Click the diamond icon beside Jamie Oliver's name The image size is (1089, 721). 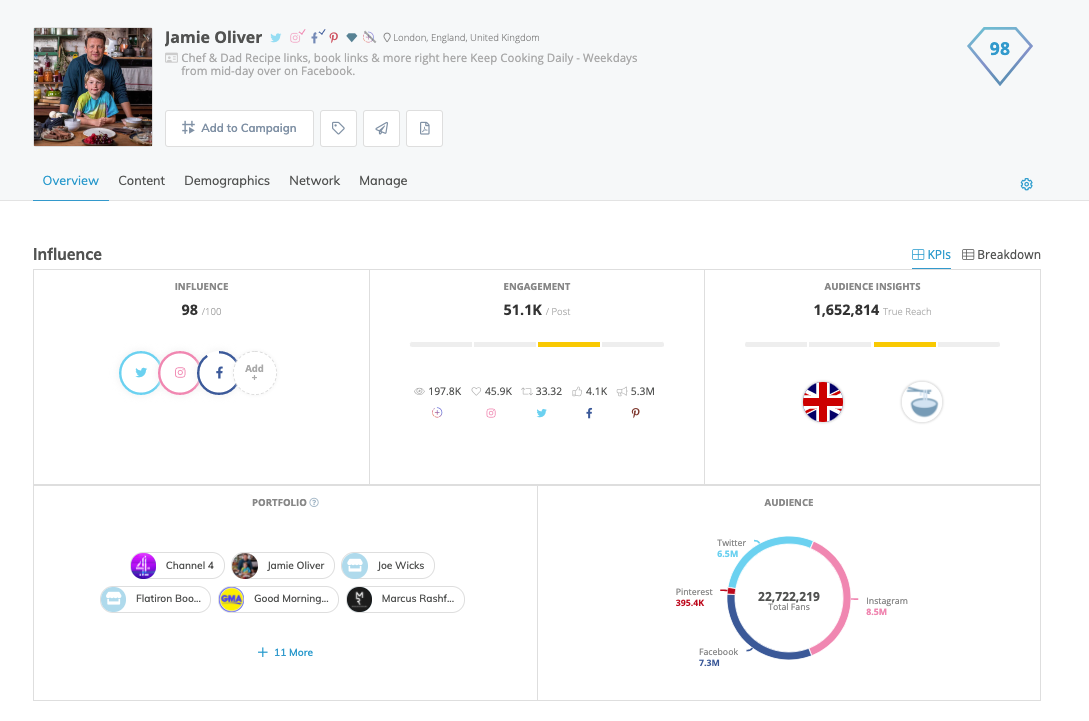click(352, 38)
